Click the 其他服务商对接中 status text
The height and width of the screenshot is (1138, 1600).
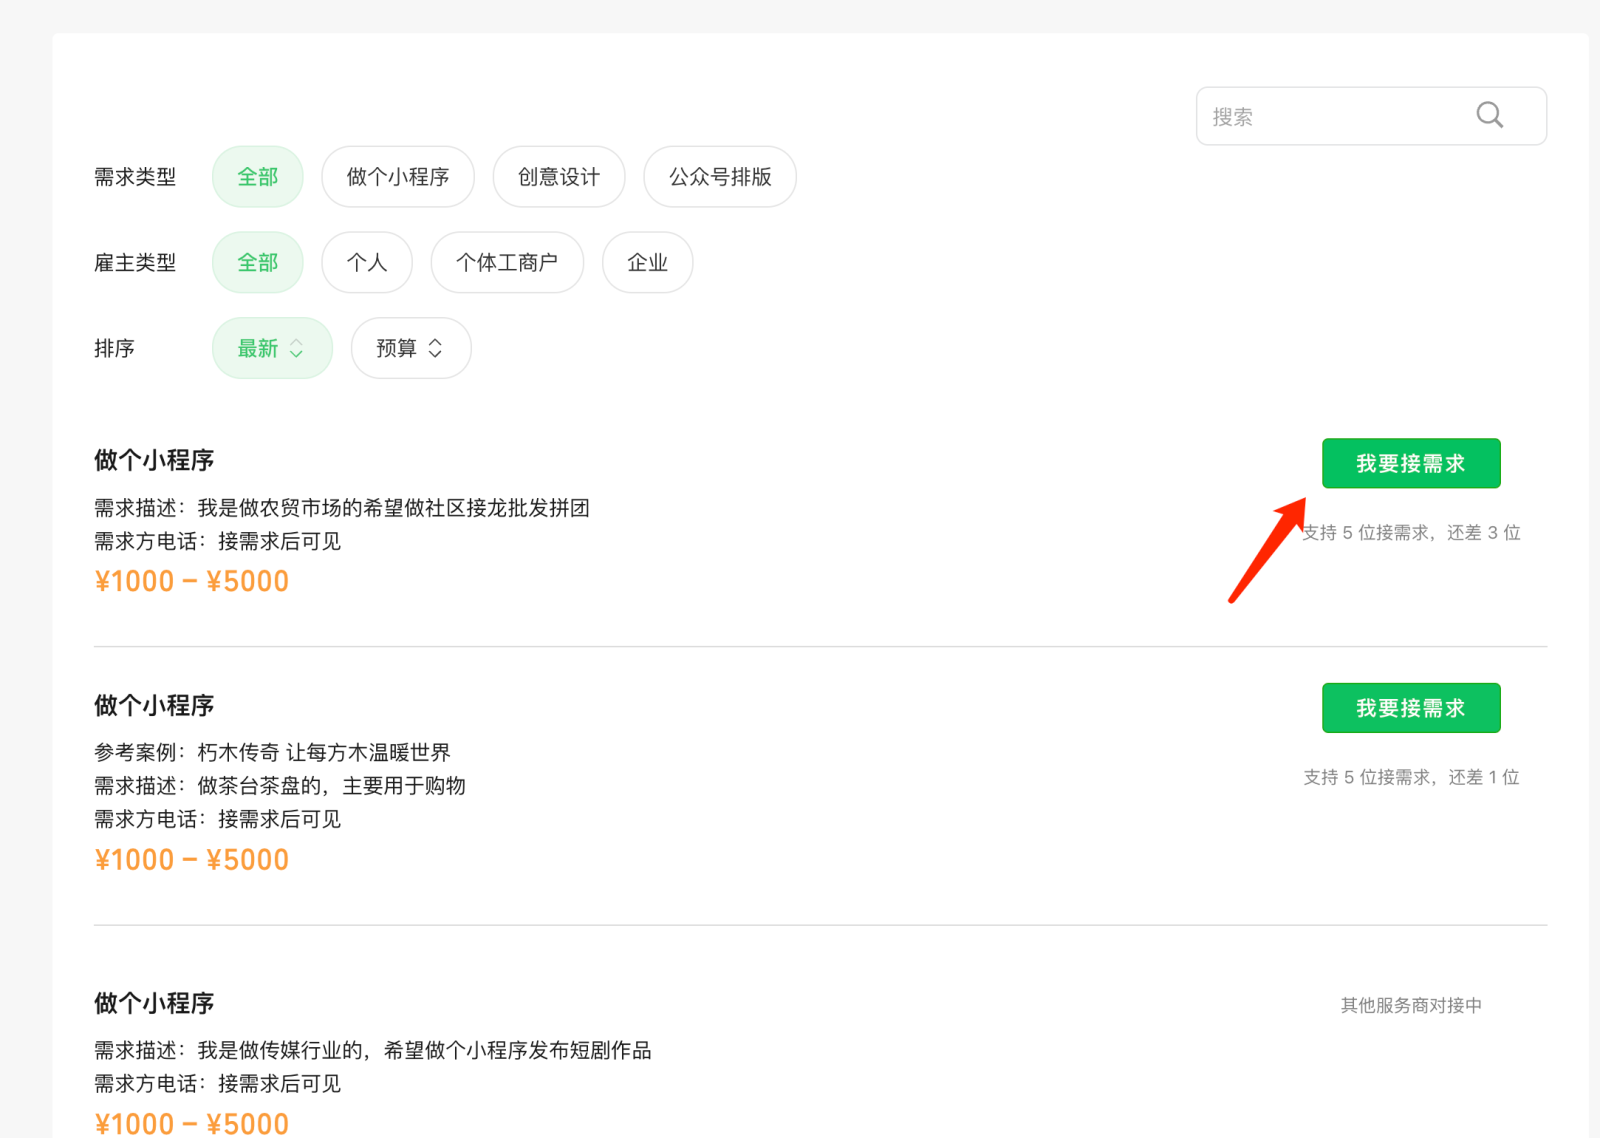(1411, 1005)
